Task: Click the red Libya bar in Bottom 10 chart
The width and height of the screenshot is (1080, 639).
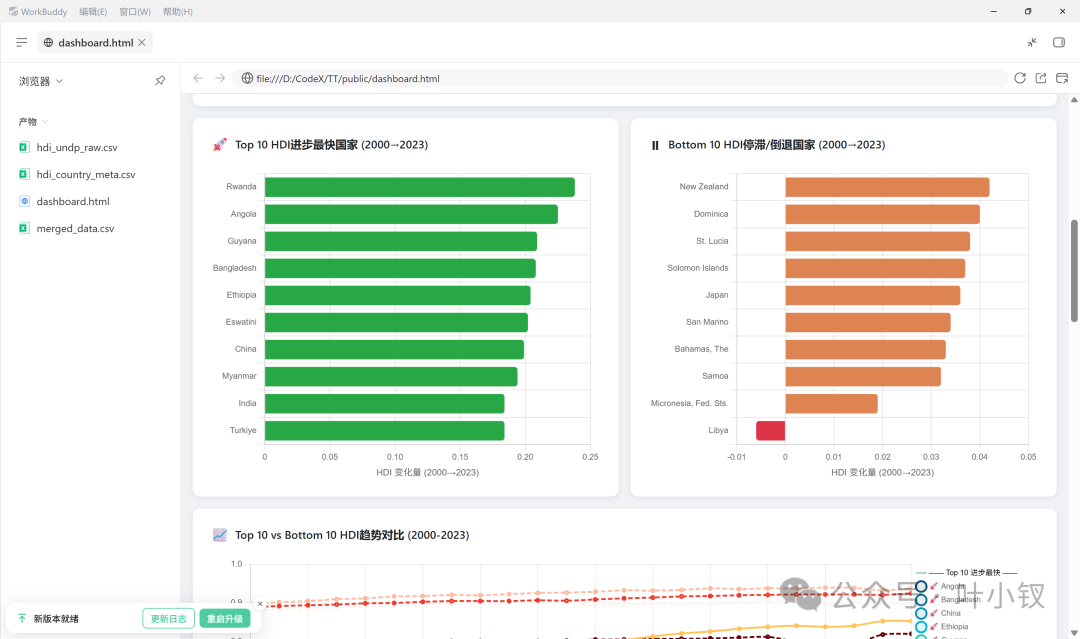Action: (771, 430)
